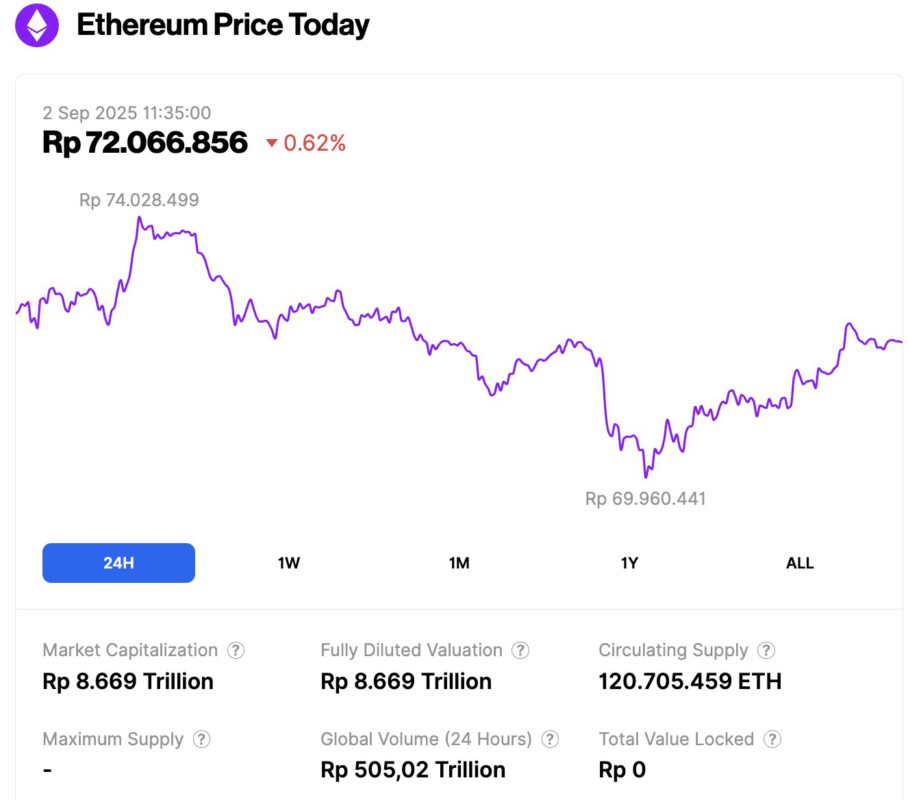Show the ALL time price history
This screenshot has width=908, height=800.
[x=800, y=563]
